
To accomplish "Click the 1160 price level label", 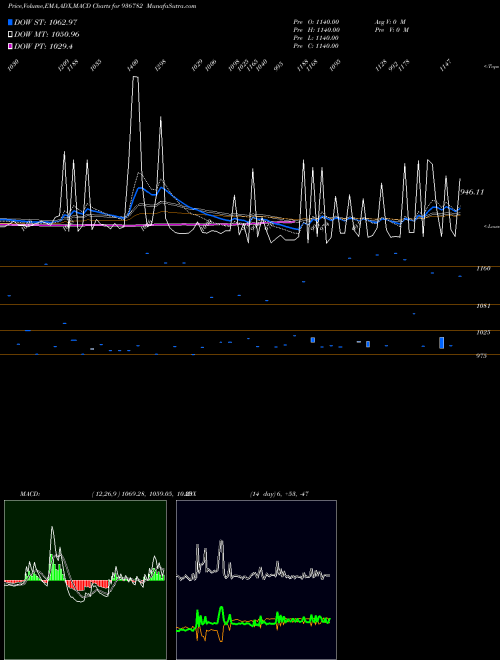I will pyautogui.click(x=483, y=268).
